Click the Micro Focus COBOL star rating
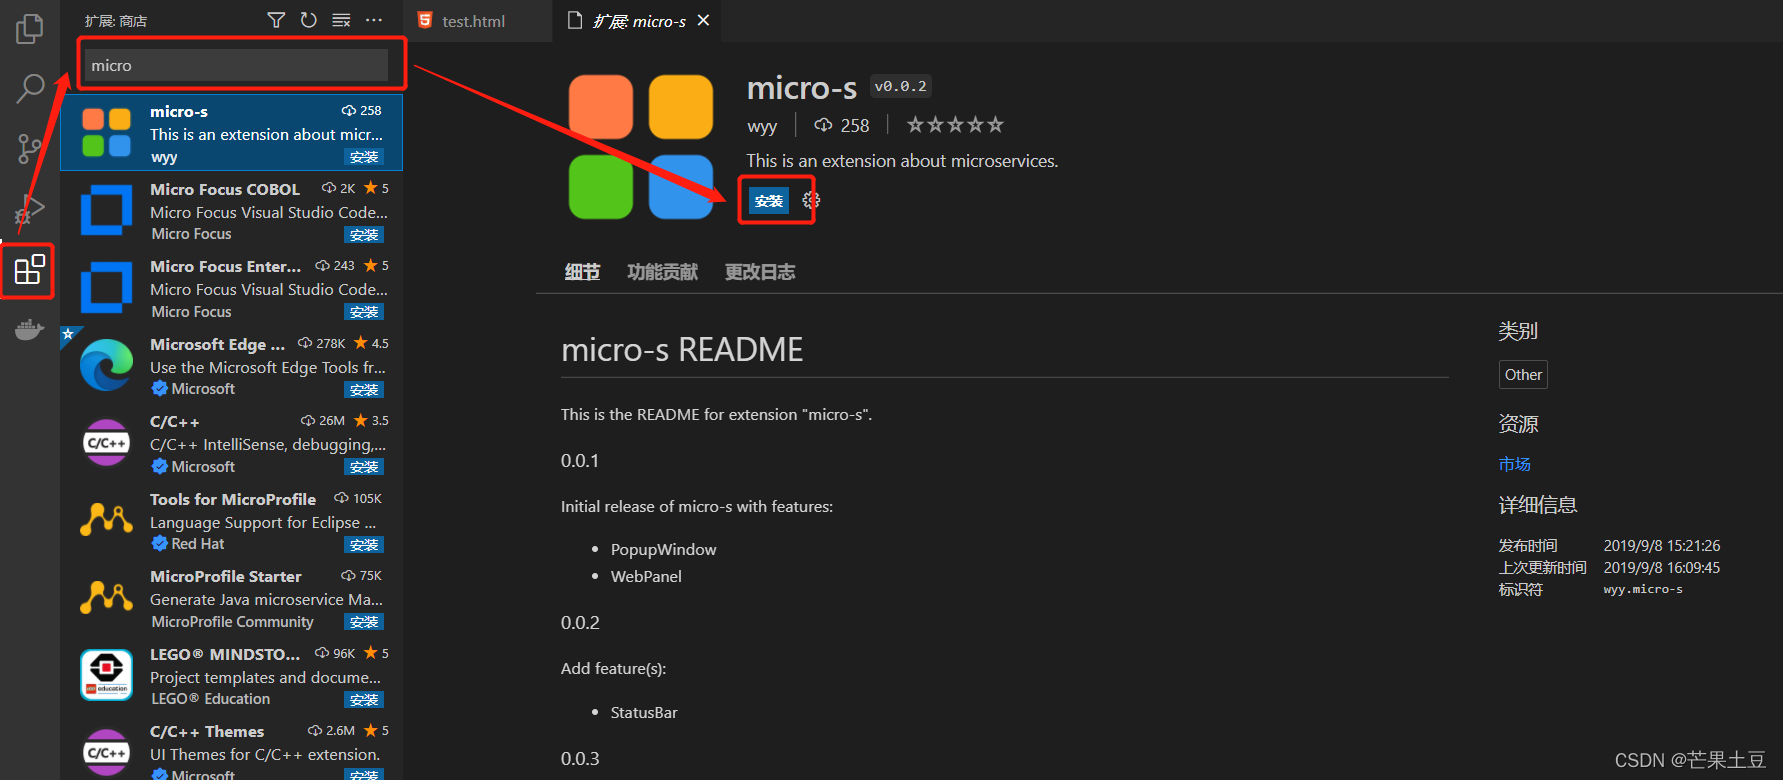This screenshot has height=780, width=1783. pyautogui.click(x=376, y=188)
